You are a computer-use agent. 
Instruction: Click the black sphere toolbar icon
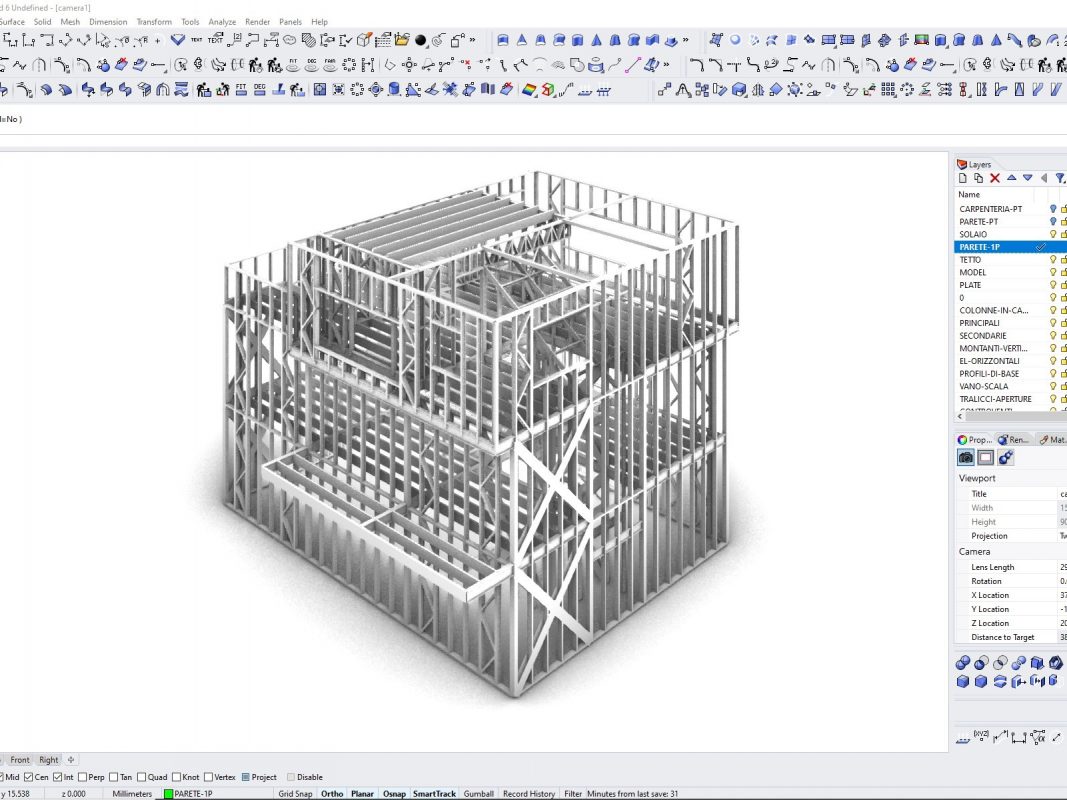(421, 41)
